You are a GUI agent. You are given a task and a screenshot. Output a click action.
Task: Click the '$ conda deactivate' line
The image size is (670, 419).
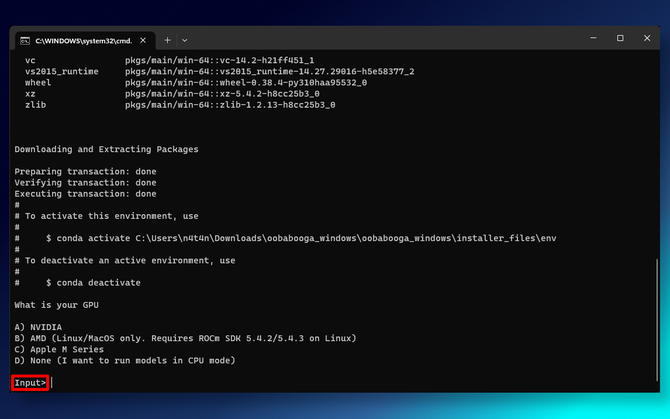pyautogui.click(x=93, y=283)
